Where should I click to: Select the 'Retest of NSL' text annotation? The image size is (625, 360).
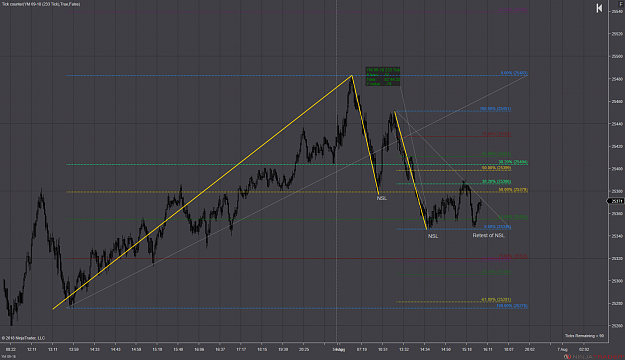[488, 236]
